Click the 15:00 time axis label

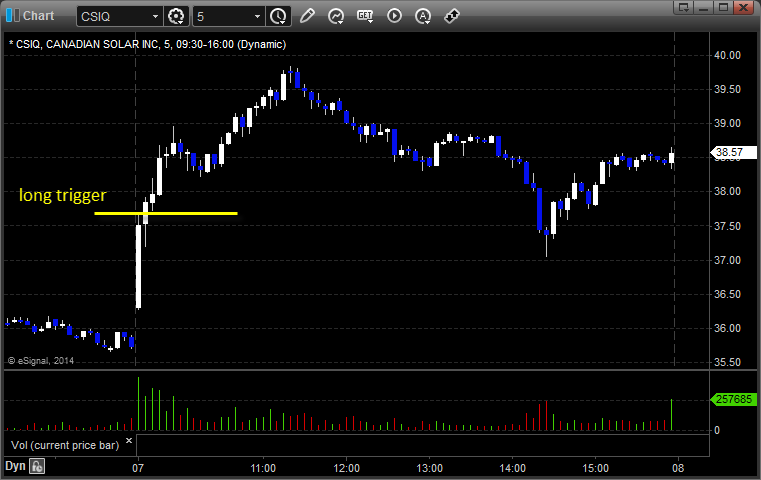tap(596, 468)
